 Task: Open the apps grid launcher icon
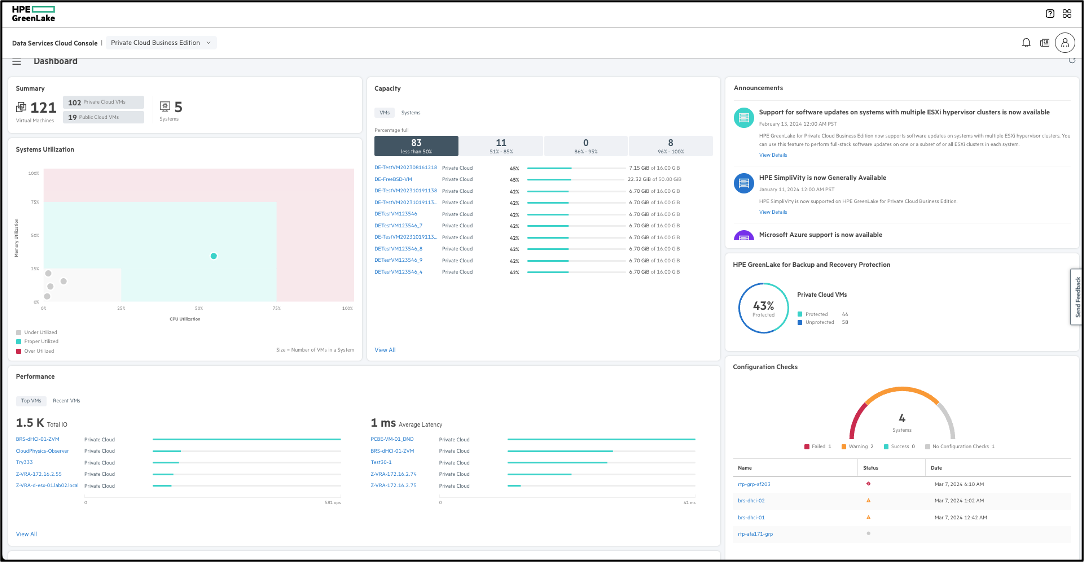[x=1067, y=14]
